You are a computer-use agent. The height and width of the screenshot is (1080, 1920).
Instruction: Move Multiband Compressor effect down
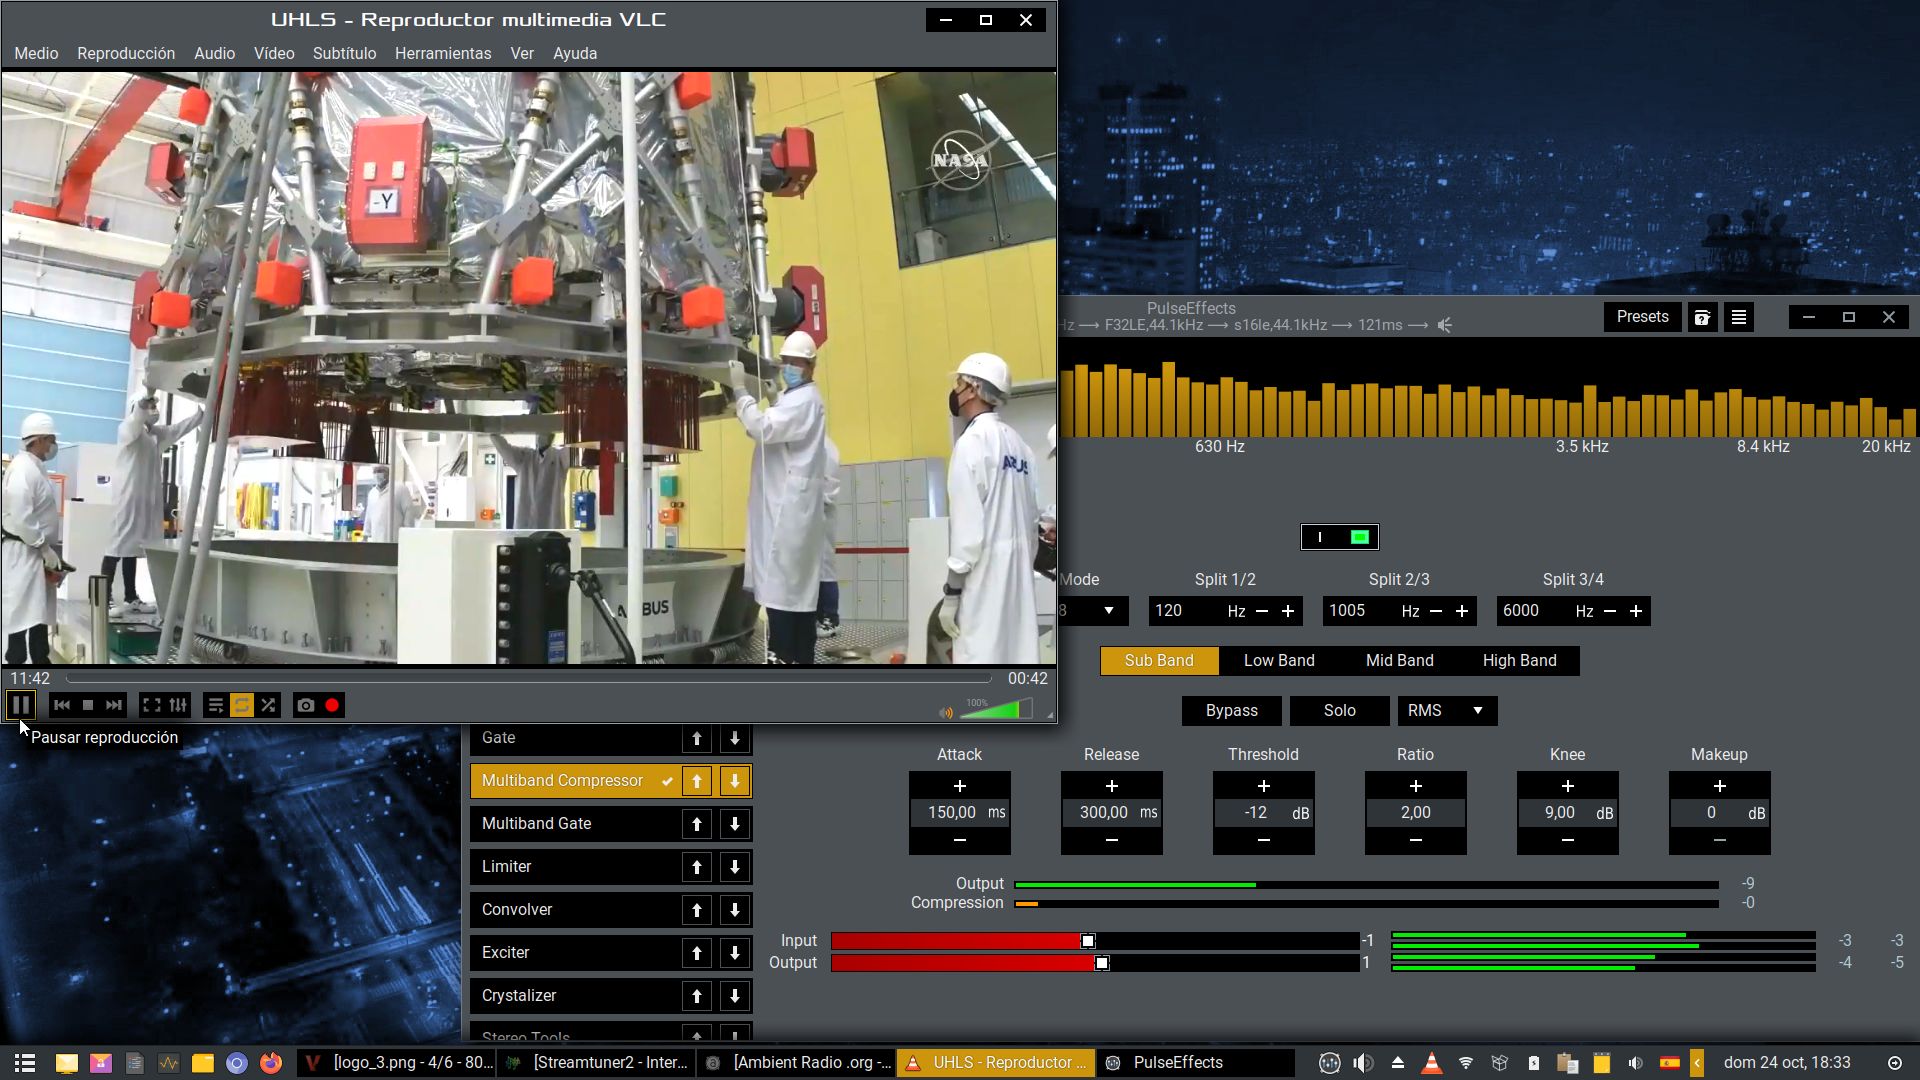735,781
